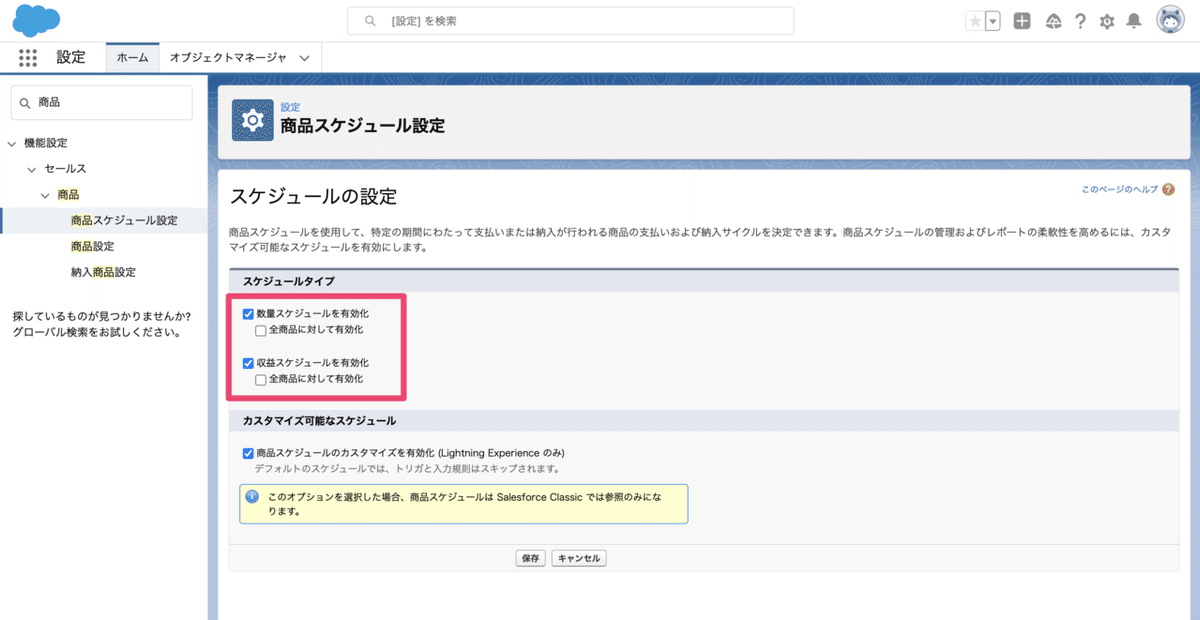Click the help icon next to このページのヘルプ
1200x620 pixels.
pyautogui.click(x=1168, y=189)
